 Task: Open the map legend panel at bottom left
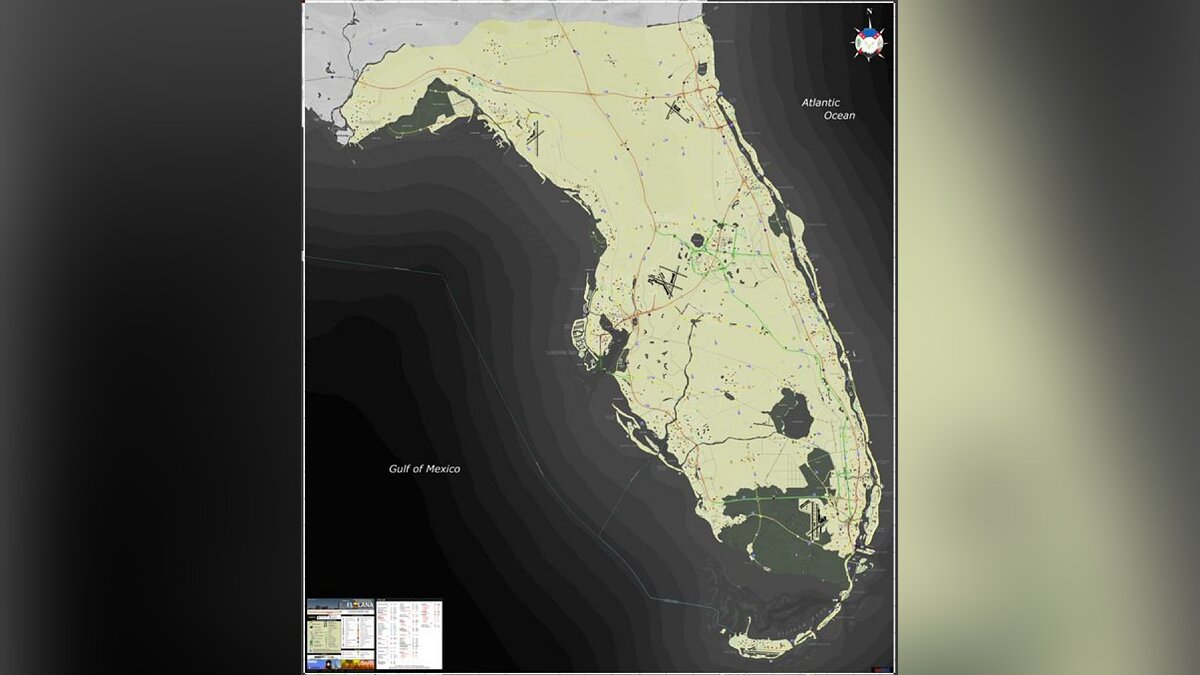tap(340, 634)
